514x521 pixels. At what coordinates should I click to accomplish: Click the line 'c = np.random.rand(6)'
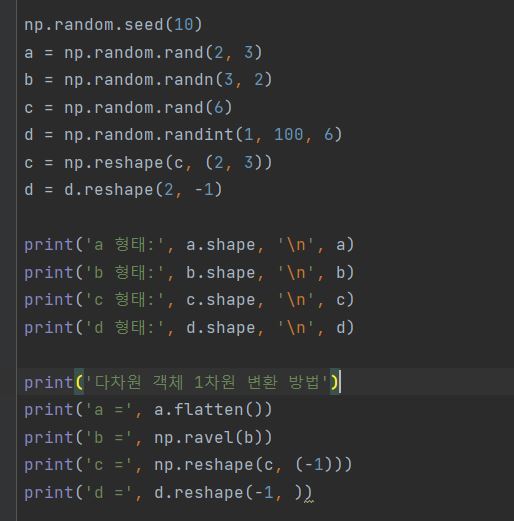click(128, 108)
